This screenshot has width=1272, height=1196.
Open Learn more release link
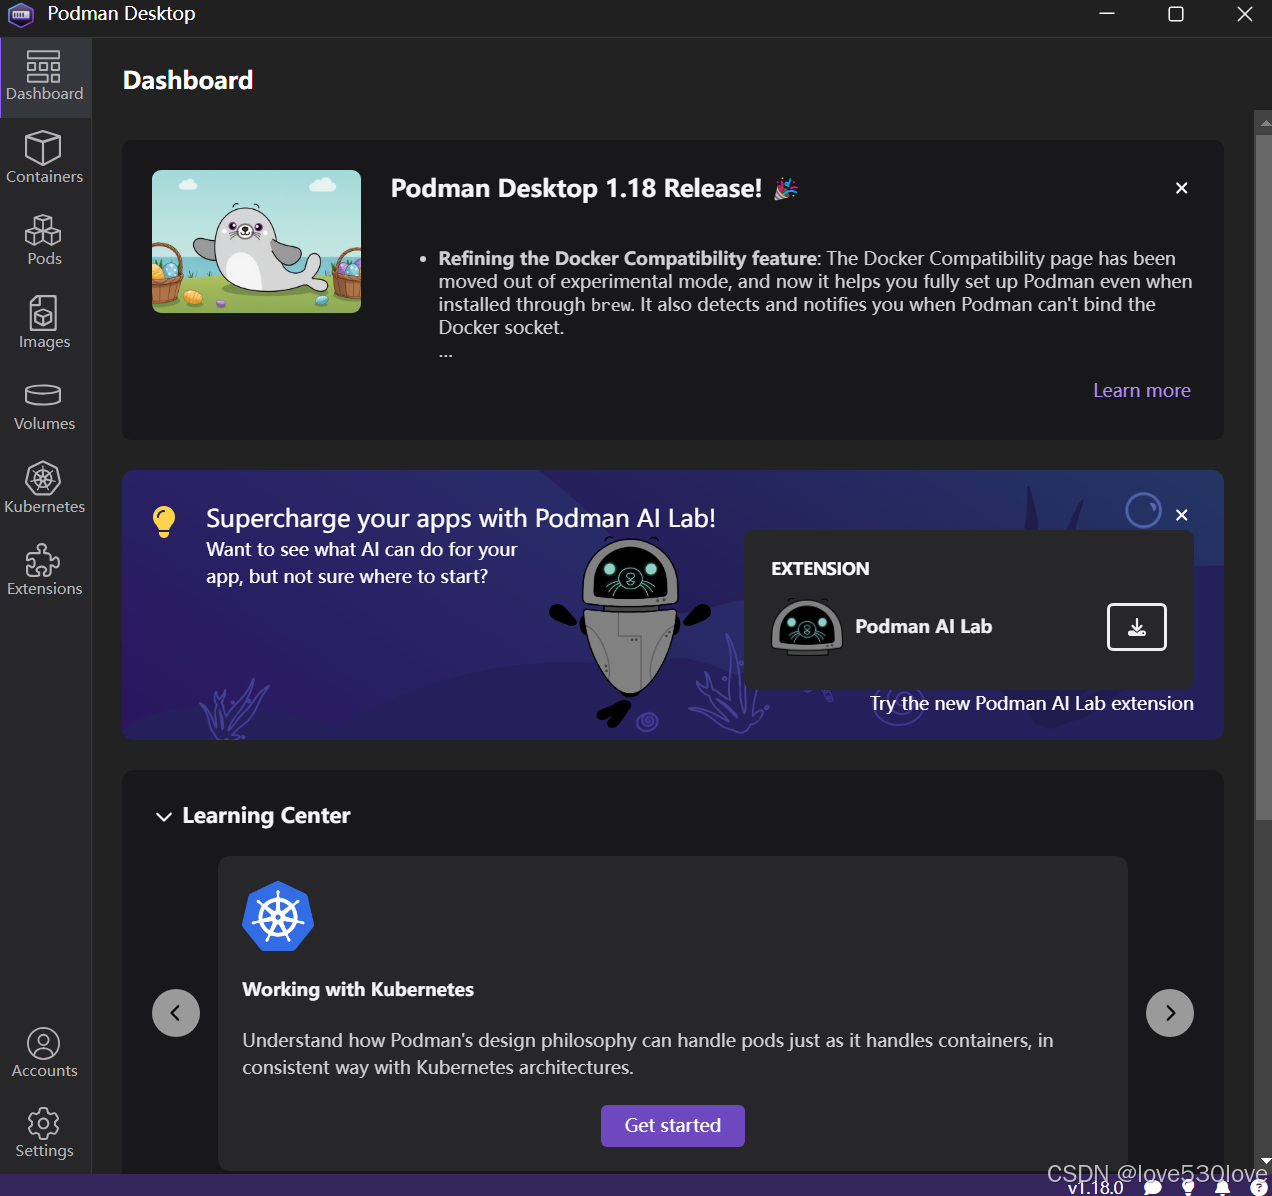[1142, 390]
